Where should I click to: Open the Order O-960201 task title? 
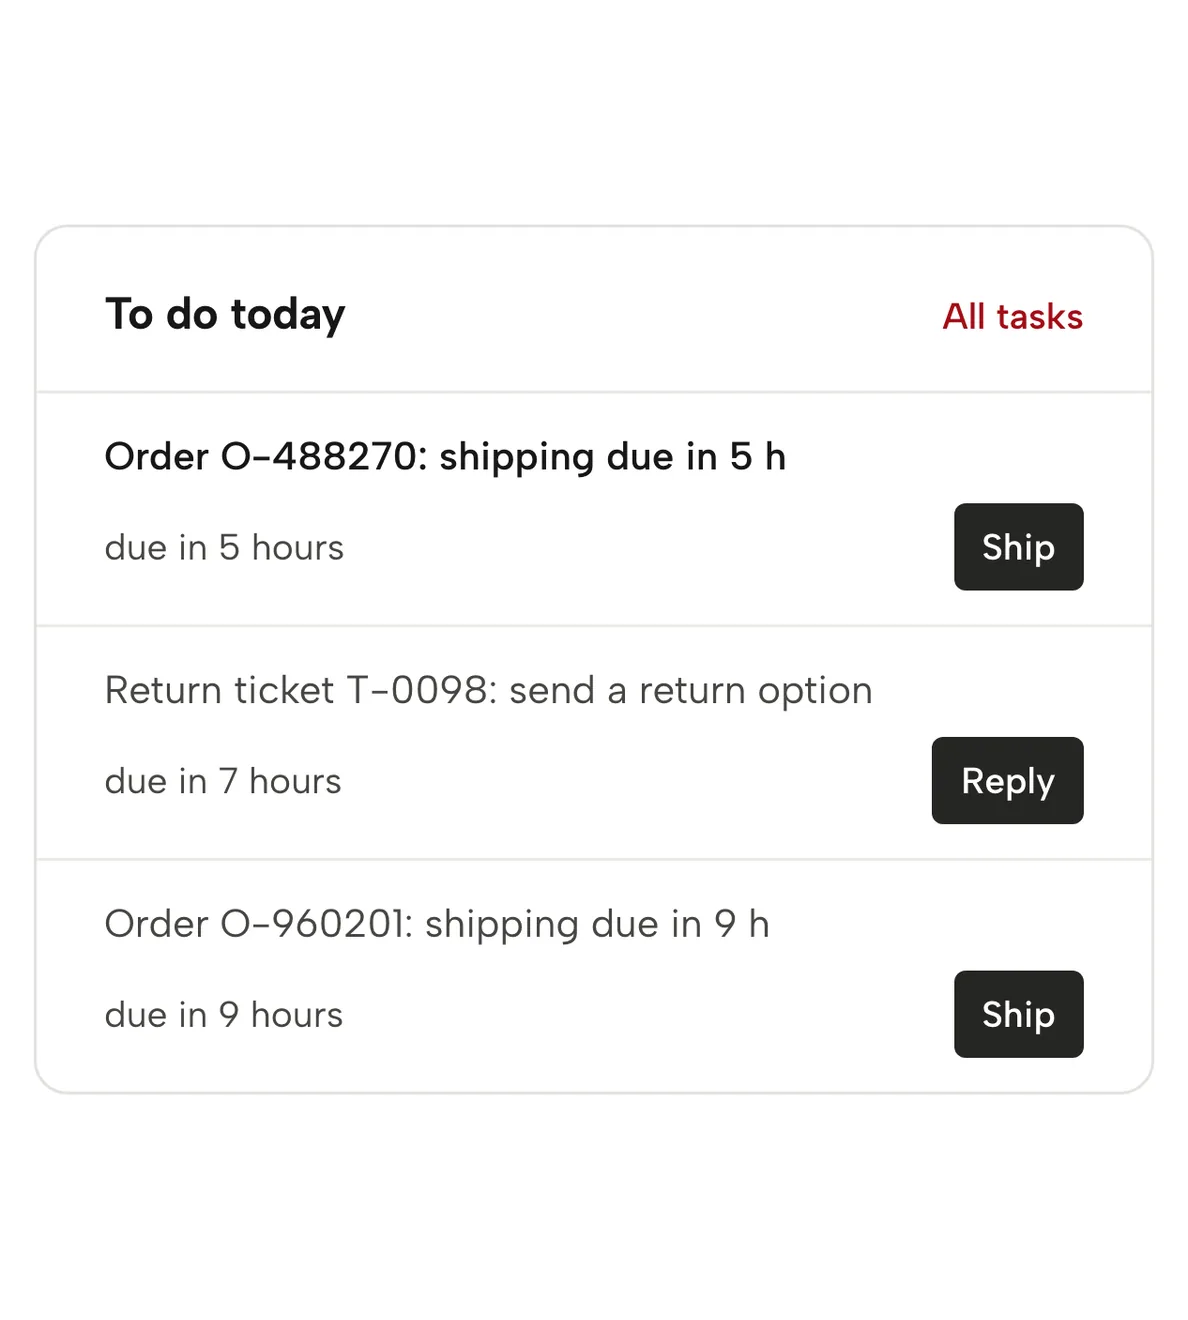click(x=437, y=924)
